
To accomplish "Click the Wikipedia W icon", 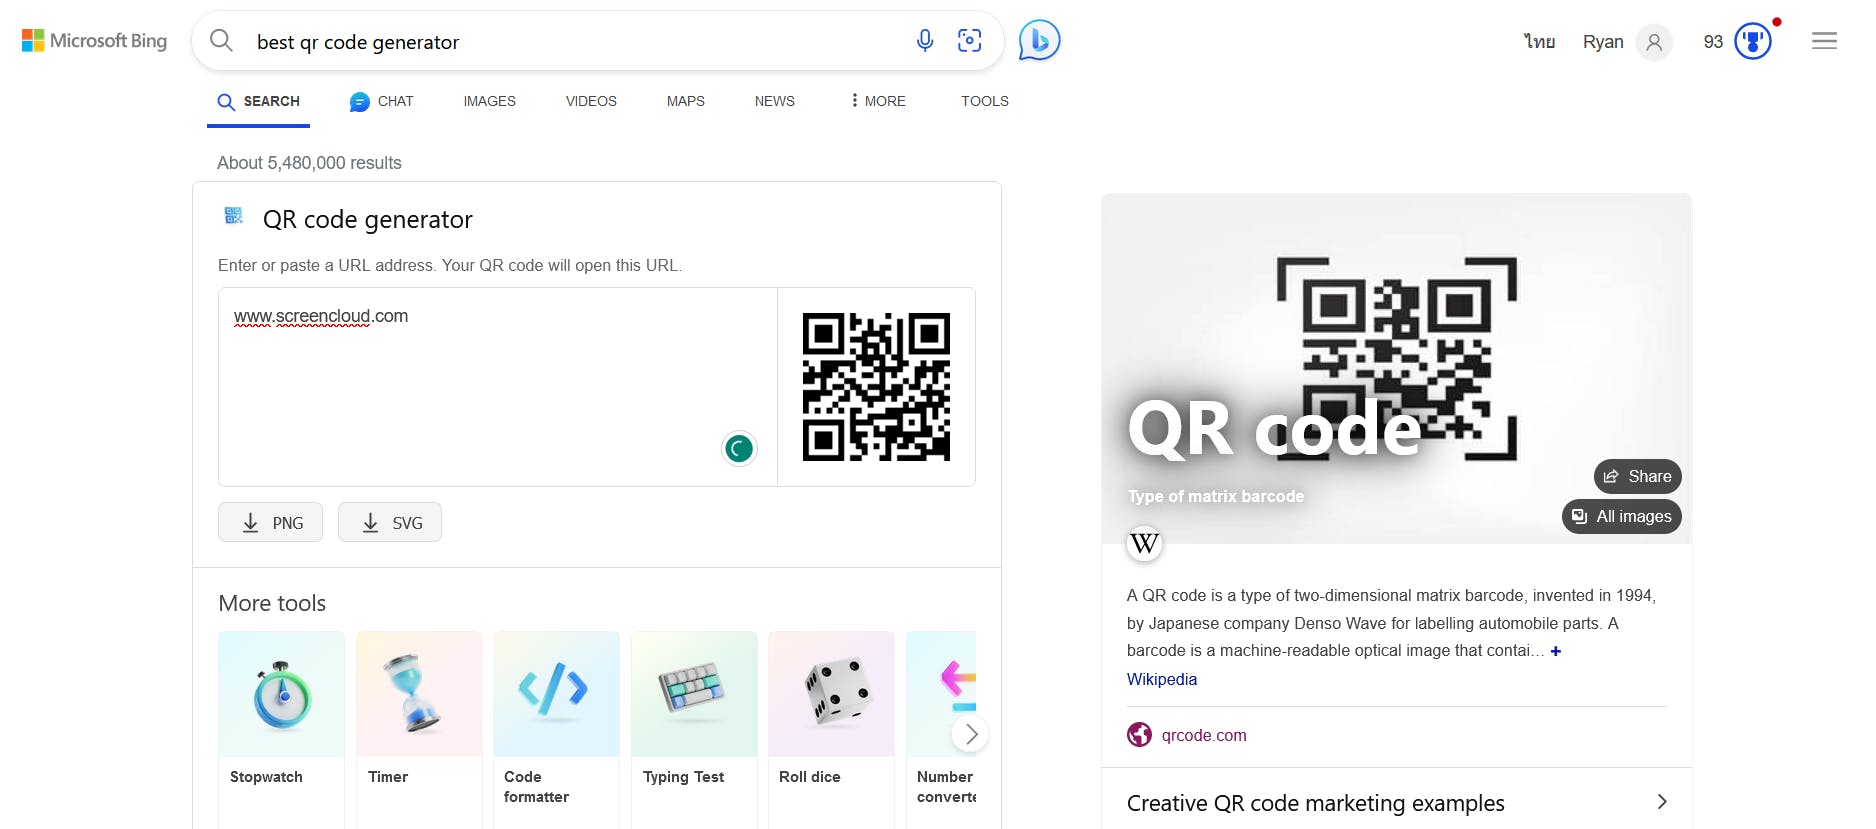I will pos(1144,543).
